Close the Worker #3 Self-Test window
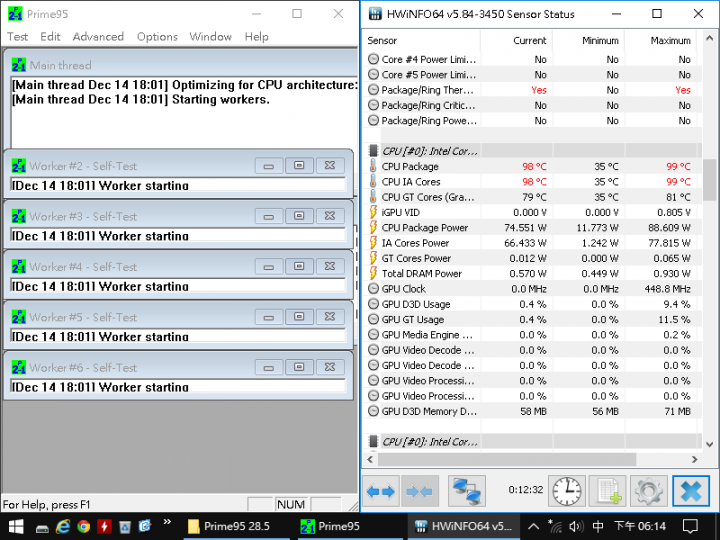The height and width of the screenshot is (540, 720). (x=330, y=216)
